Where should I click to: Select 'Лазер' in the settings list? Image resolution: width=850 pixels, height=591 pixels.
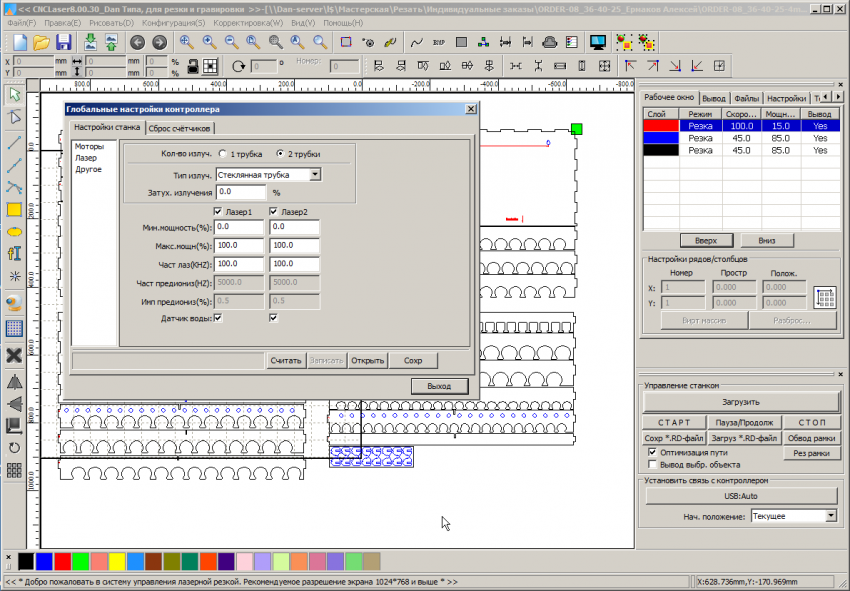[x=86, y=158]
